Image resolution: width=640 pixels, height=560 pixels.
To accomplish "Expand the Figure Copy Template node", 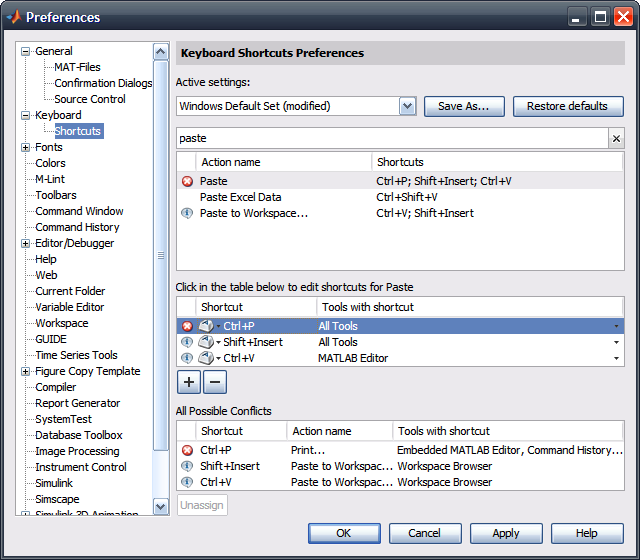I will 26,371.
